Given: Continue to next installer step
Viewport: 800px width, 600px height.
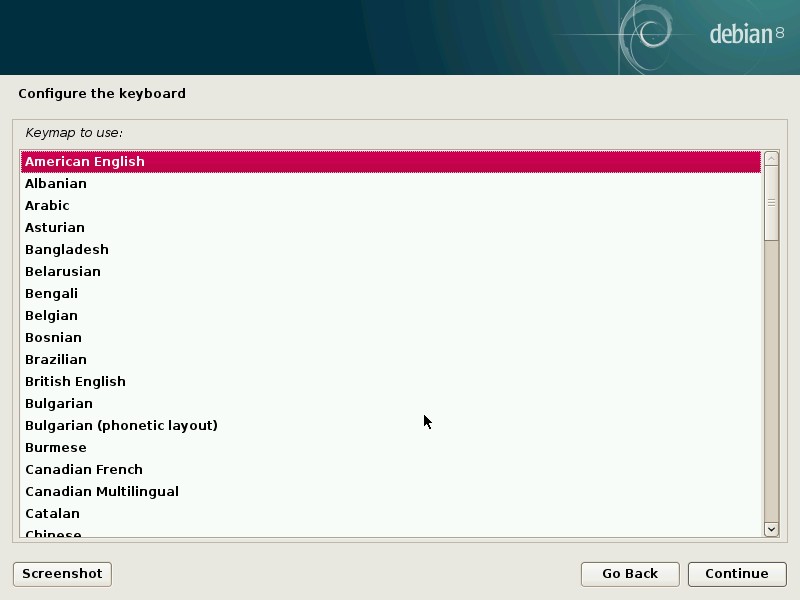Looking at the screenshot, I should (x=737, y=574).
